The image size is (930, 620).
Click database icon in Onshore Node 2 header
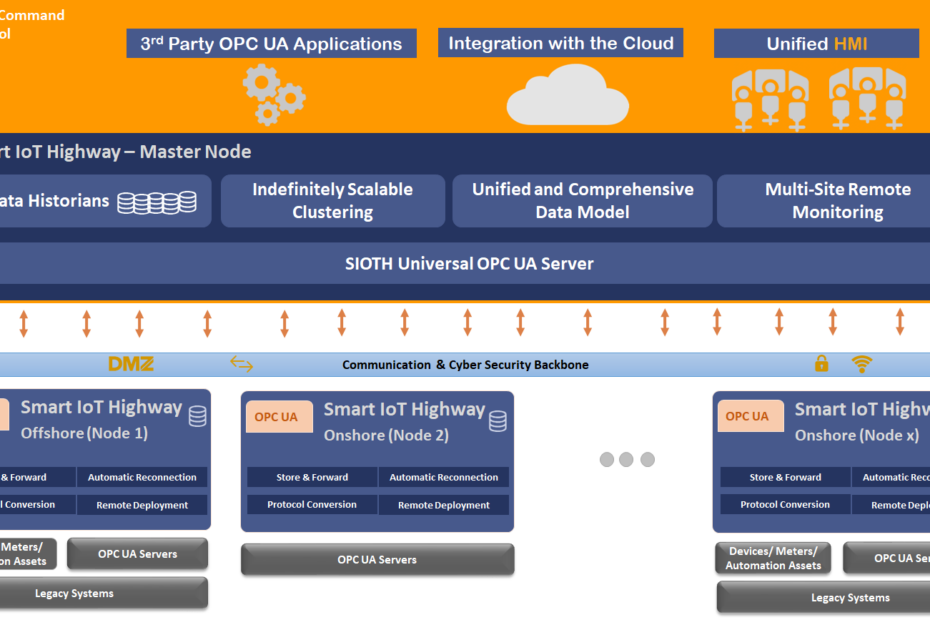click(x=497, y=421)
